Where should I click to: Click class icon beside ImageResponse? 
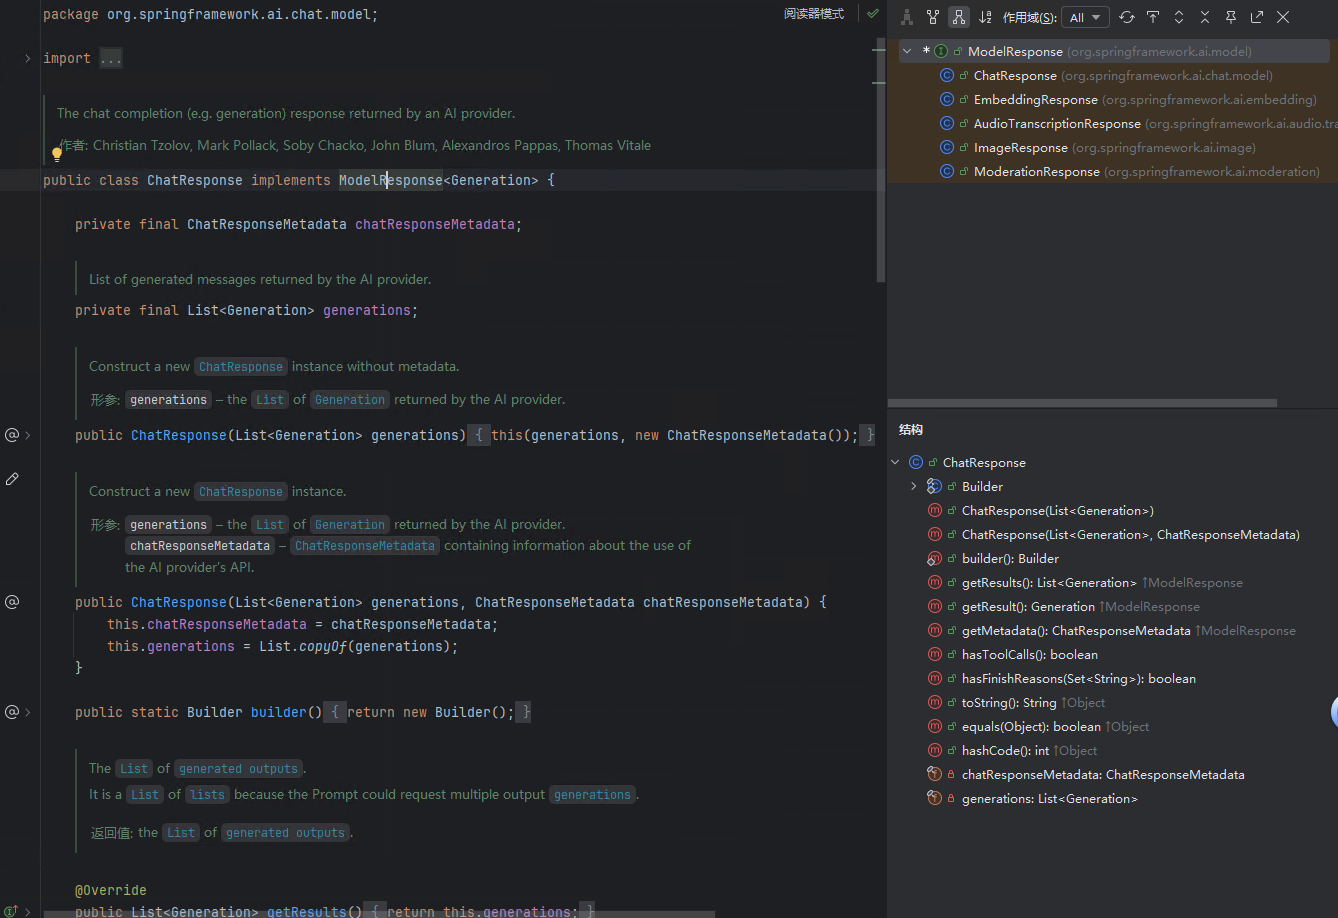(946, 147)
